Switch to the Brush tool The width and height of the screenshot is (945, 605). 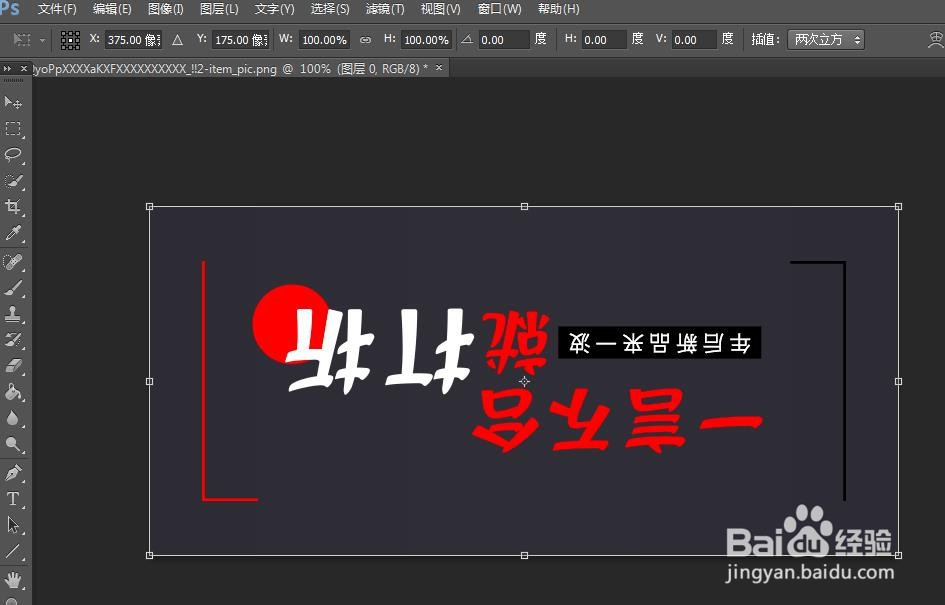pyautogui.click(x=13, y=287)
